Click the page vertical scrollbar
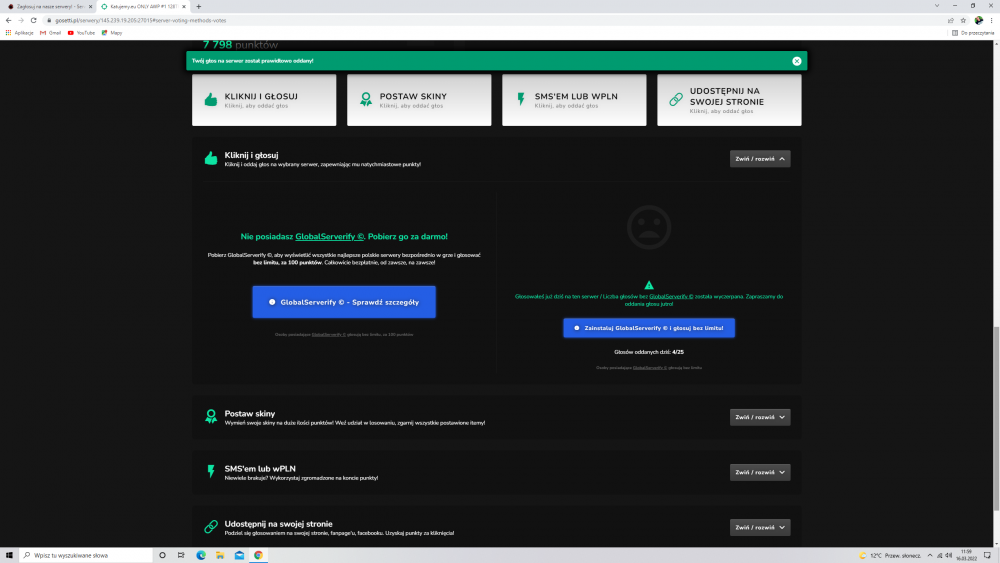The width and height of the screenshot is (1000, 563). click(996, 418)
